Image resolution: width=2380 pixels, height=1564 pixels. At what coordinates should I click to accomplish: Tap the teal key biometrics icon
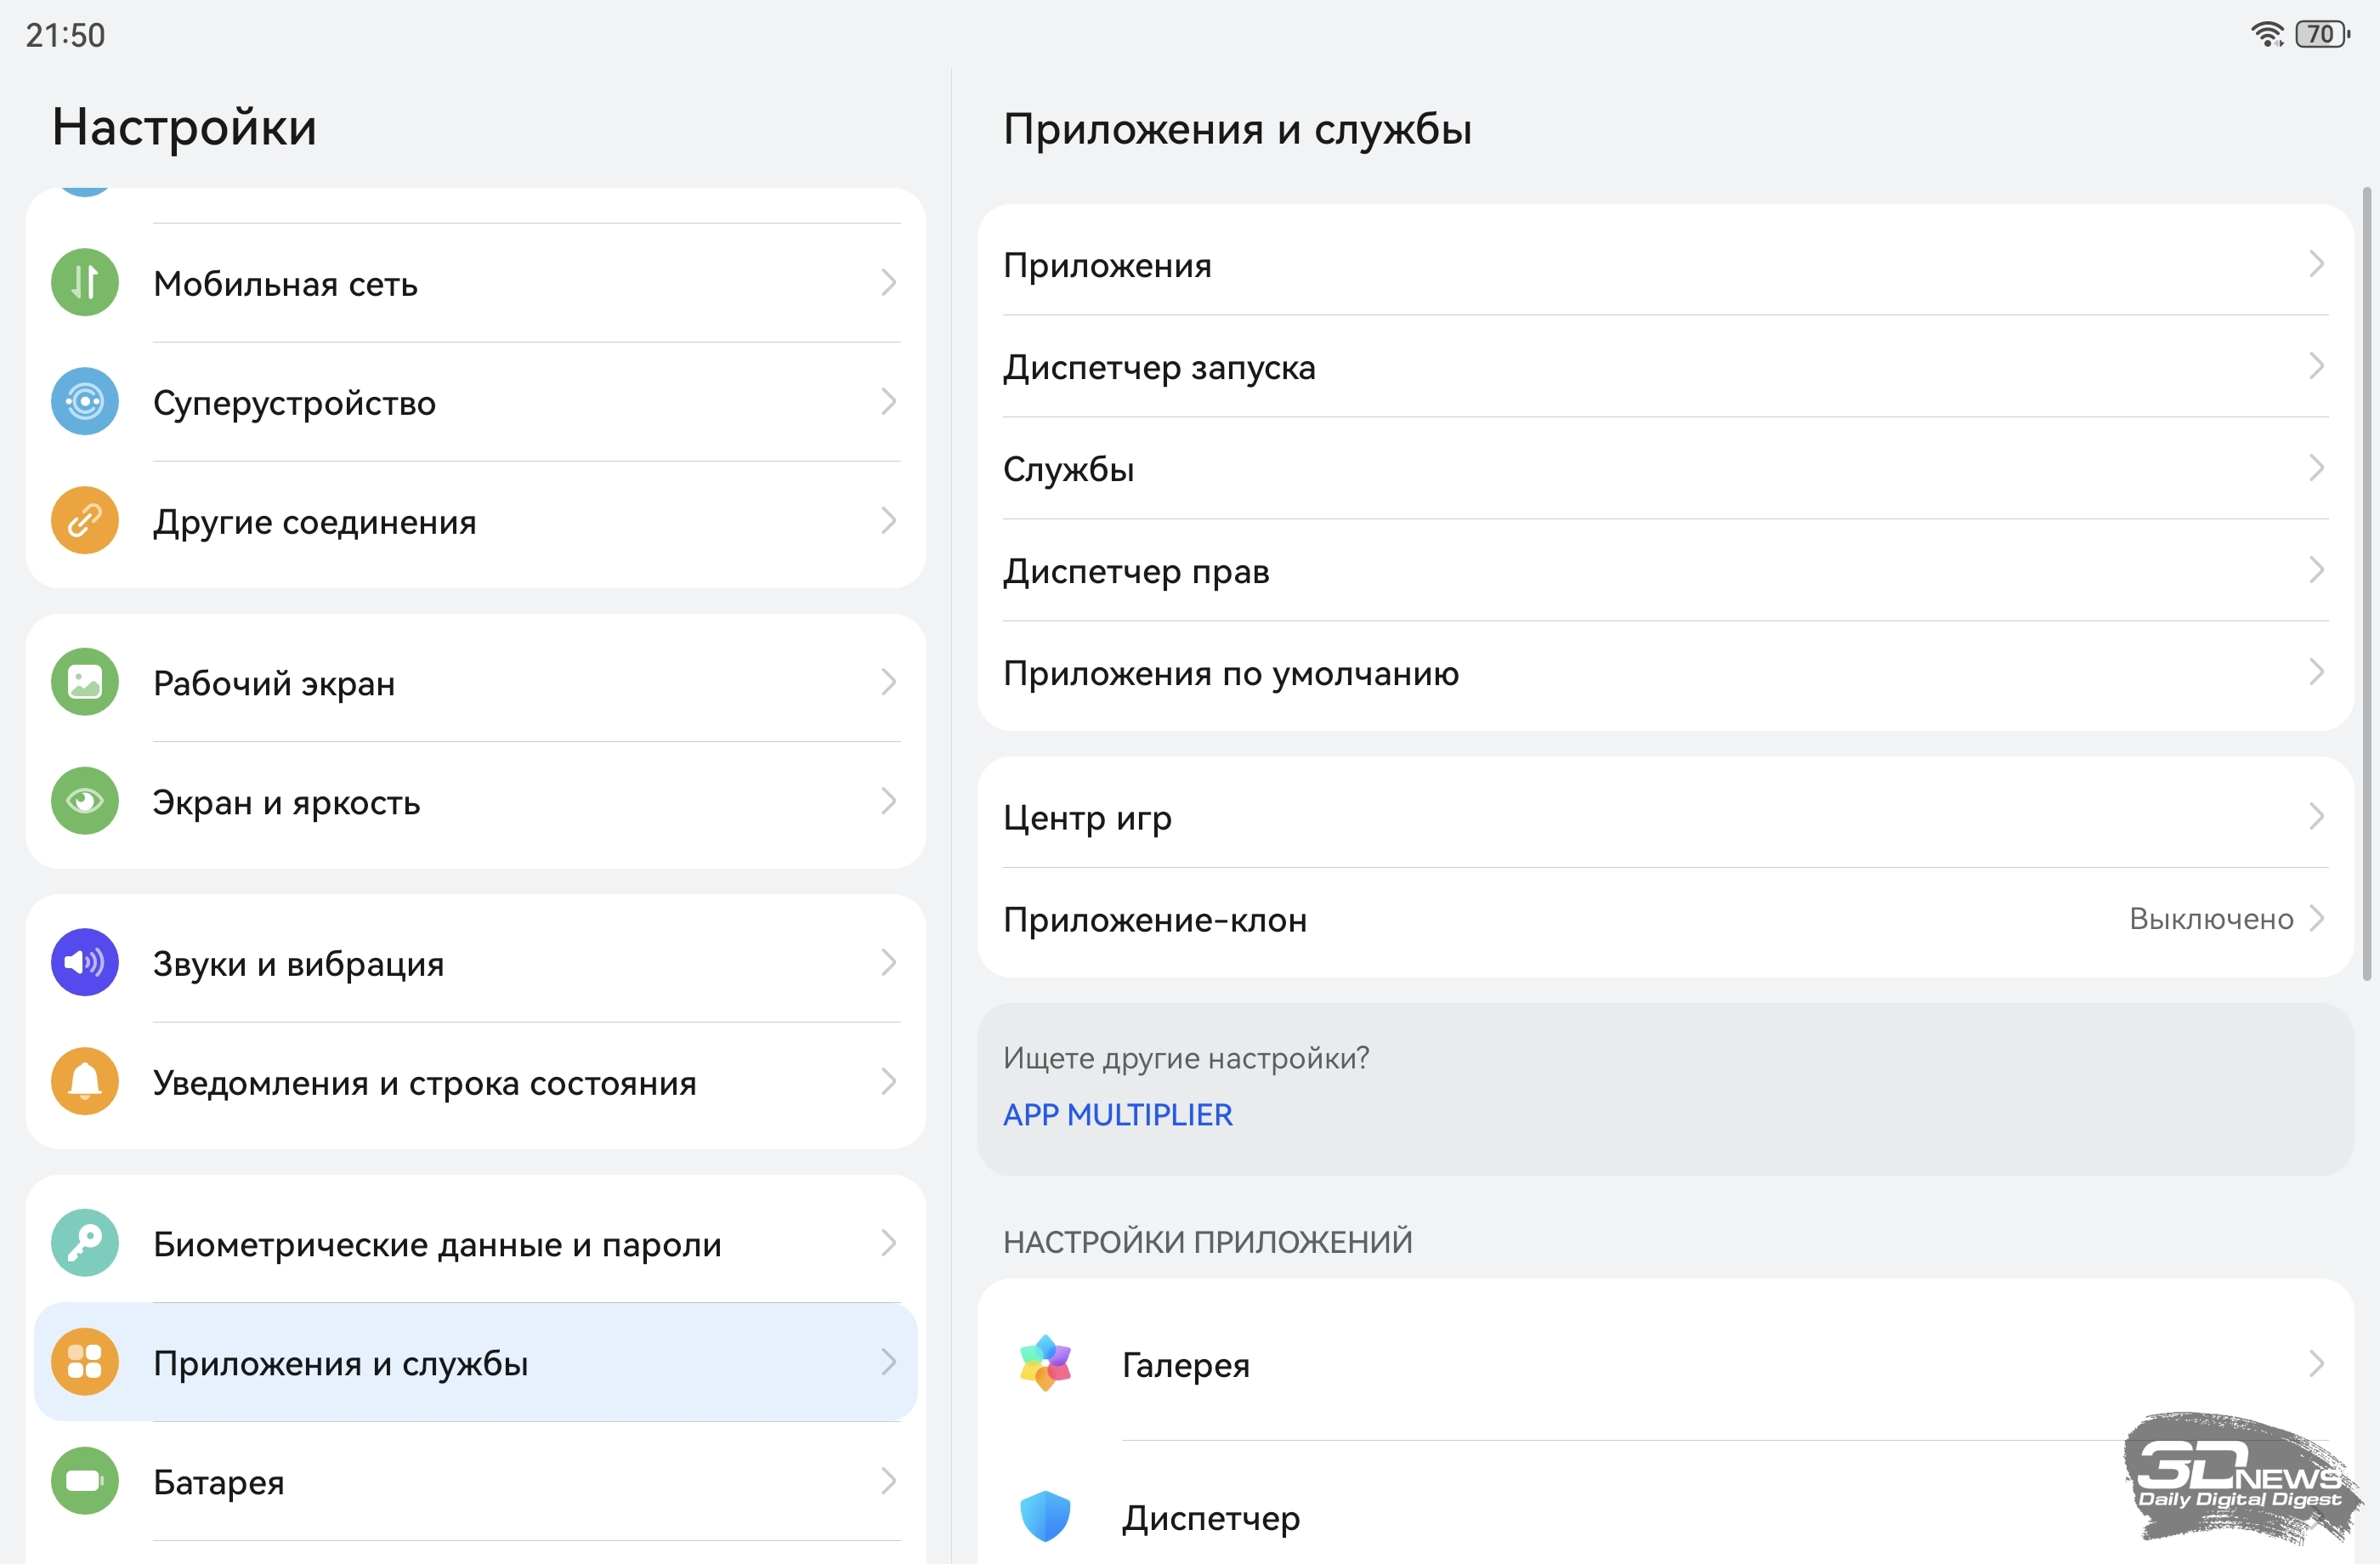point(85,1243)
